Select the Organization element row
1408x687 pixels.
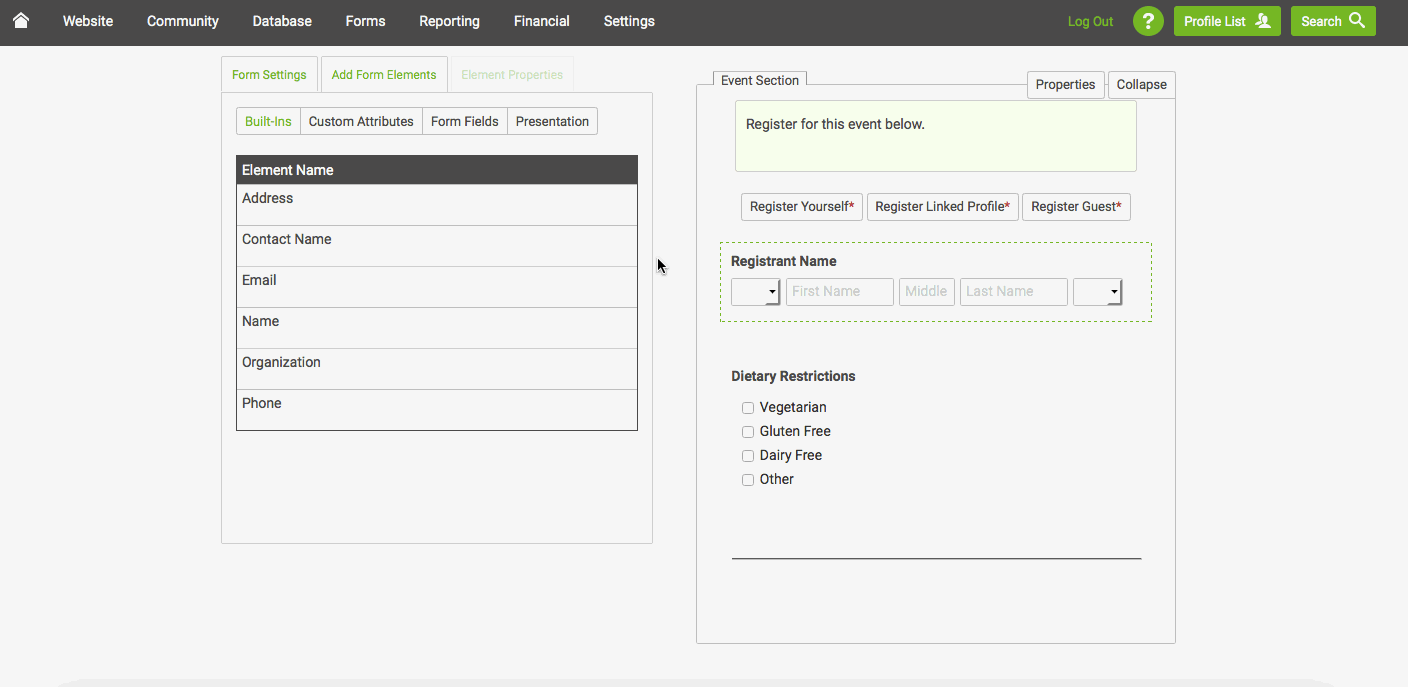click(437, 369)
